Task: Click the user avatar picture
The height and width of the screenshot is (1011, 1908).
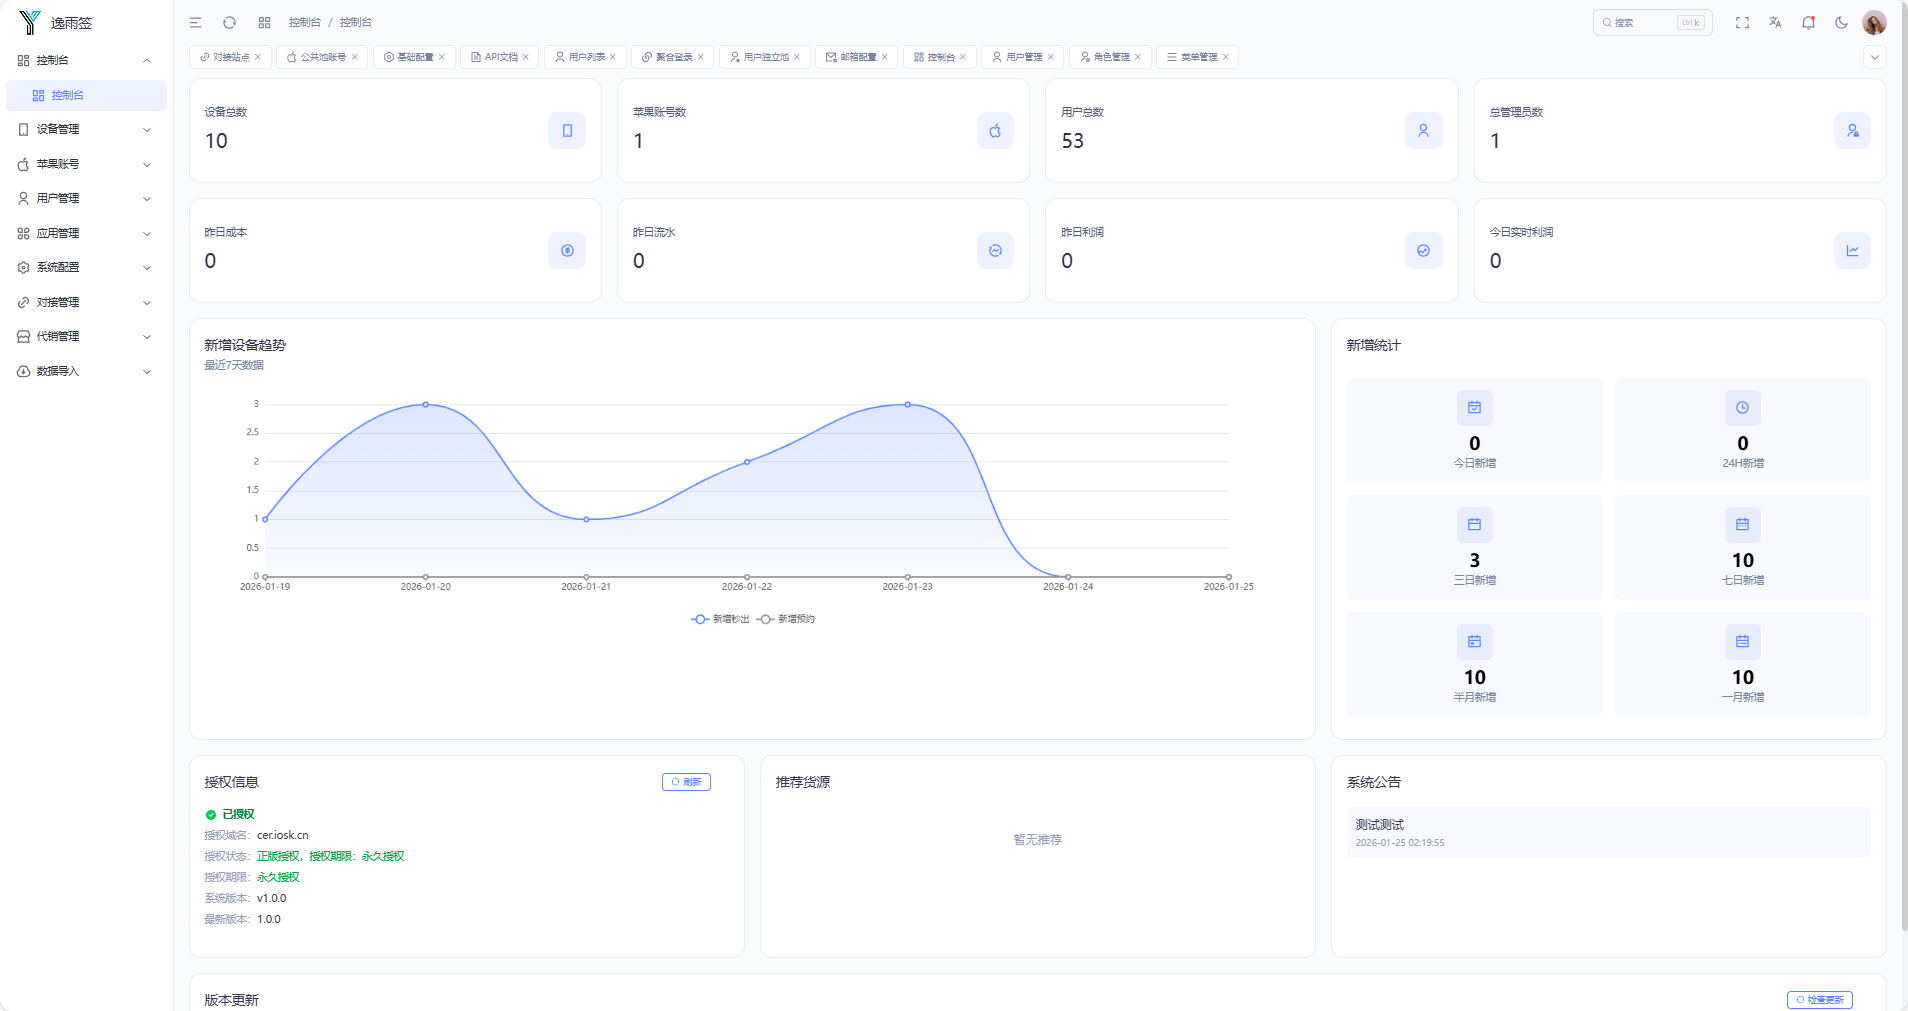Action: [x=1874, y=22]
